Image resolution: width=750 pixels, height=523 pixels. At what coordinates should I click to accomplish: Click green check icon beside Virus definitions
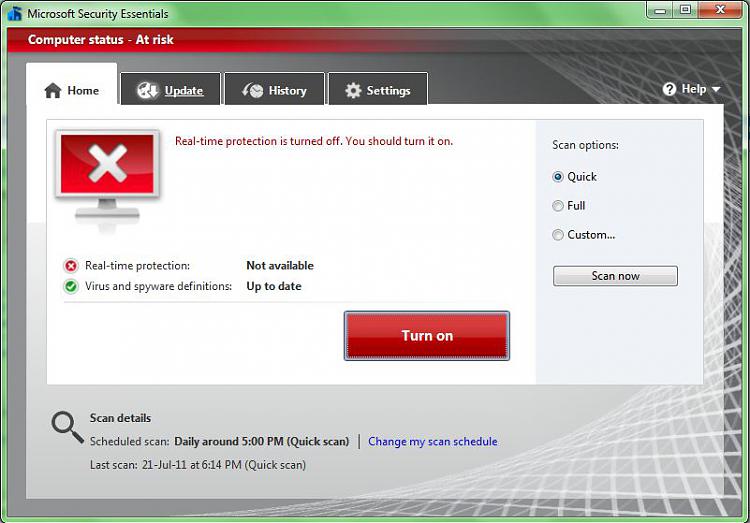pos(71,286)
